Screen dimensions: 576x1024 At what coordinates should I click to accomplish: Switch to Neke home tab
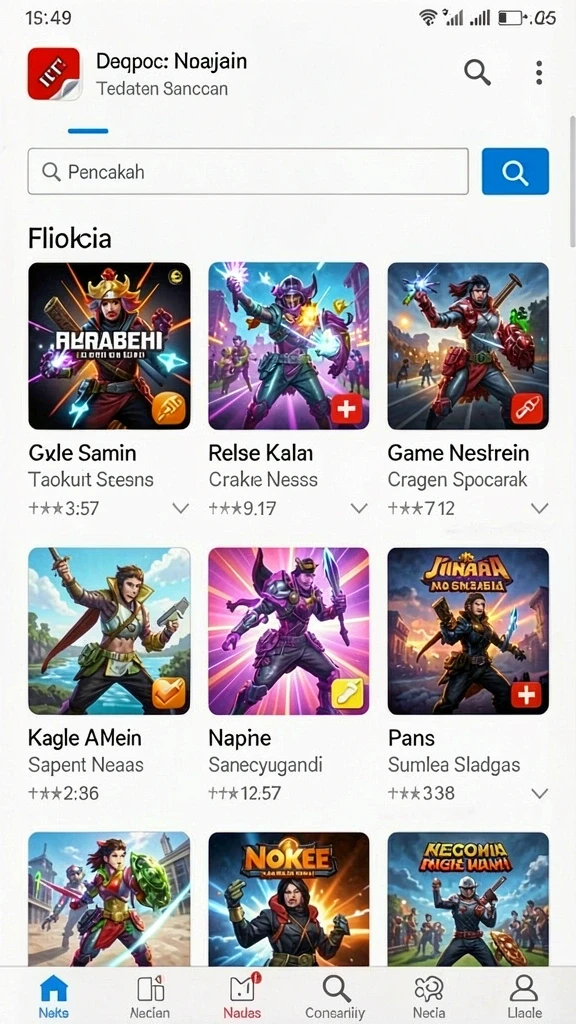(x=54, y=997)
